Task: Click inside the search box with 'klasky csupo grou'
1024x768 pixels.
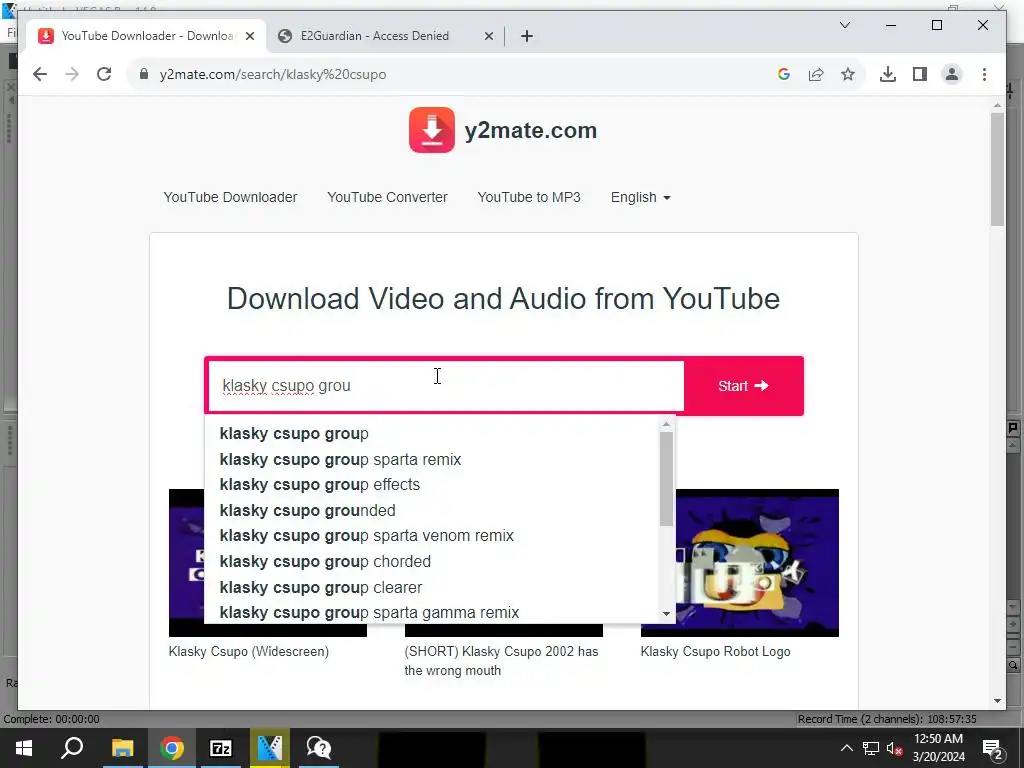Action: point(445,386)
